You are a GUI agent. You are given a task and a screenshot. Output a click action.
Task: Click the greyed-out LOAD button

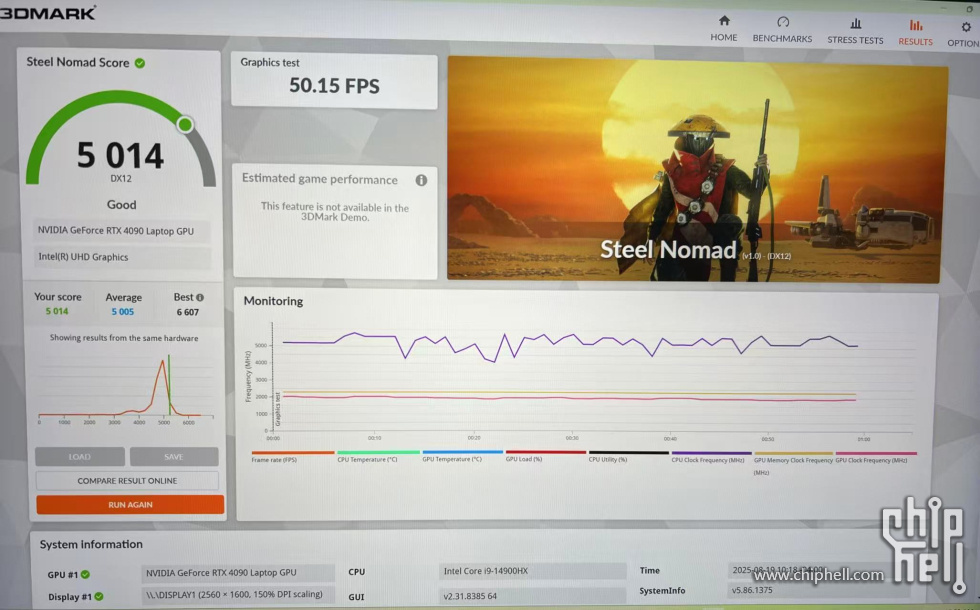click(x=79, y=457)
